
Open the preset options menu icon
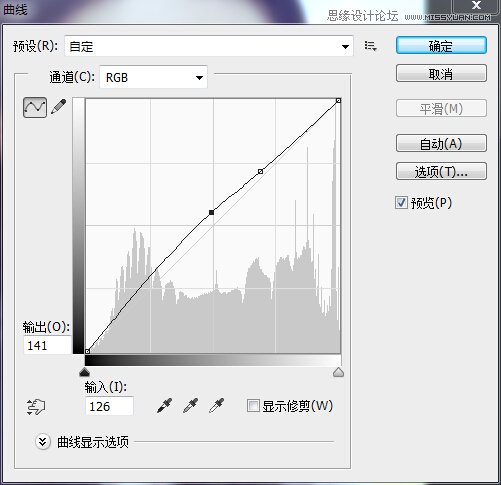tap(370, 46)
